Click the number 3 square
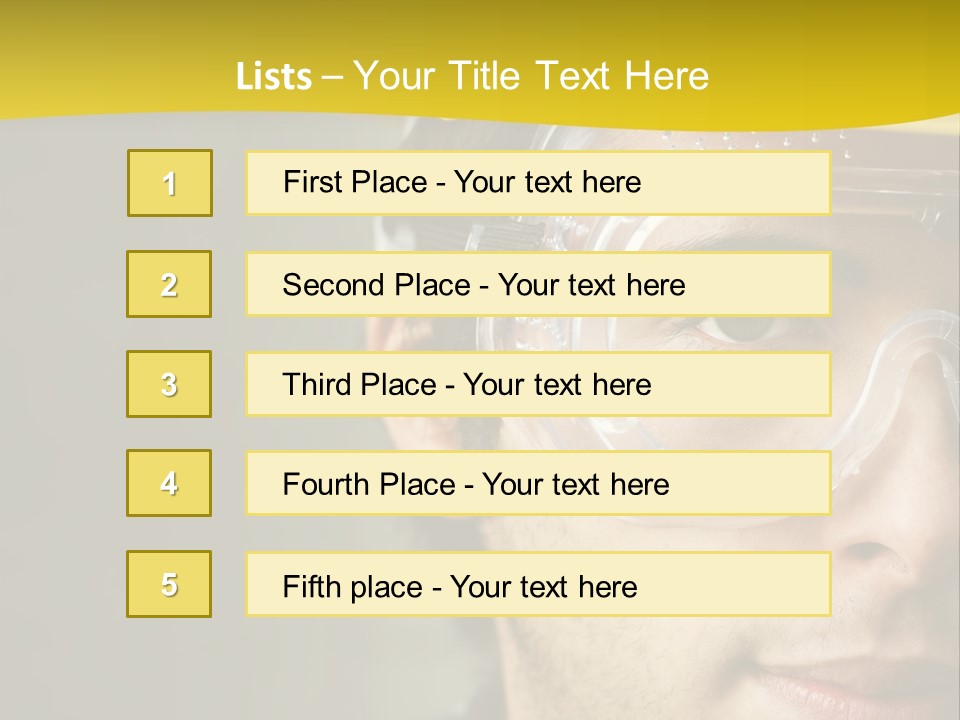 169,384
